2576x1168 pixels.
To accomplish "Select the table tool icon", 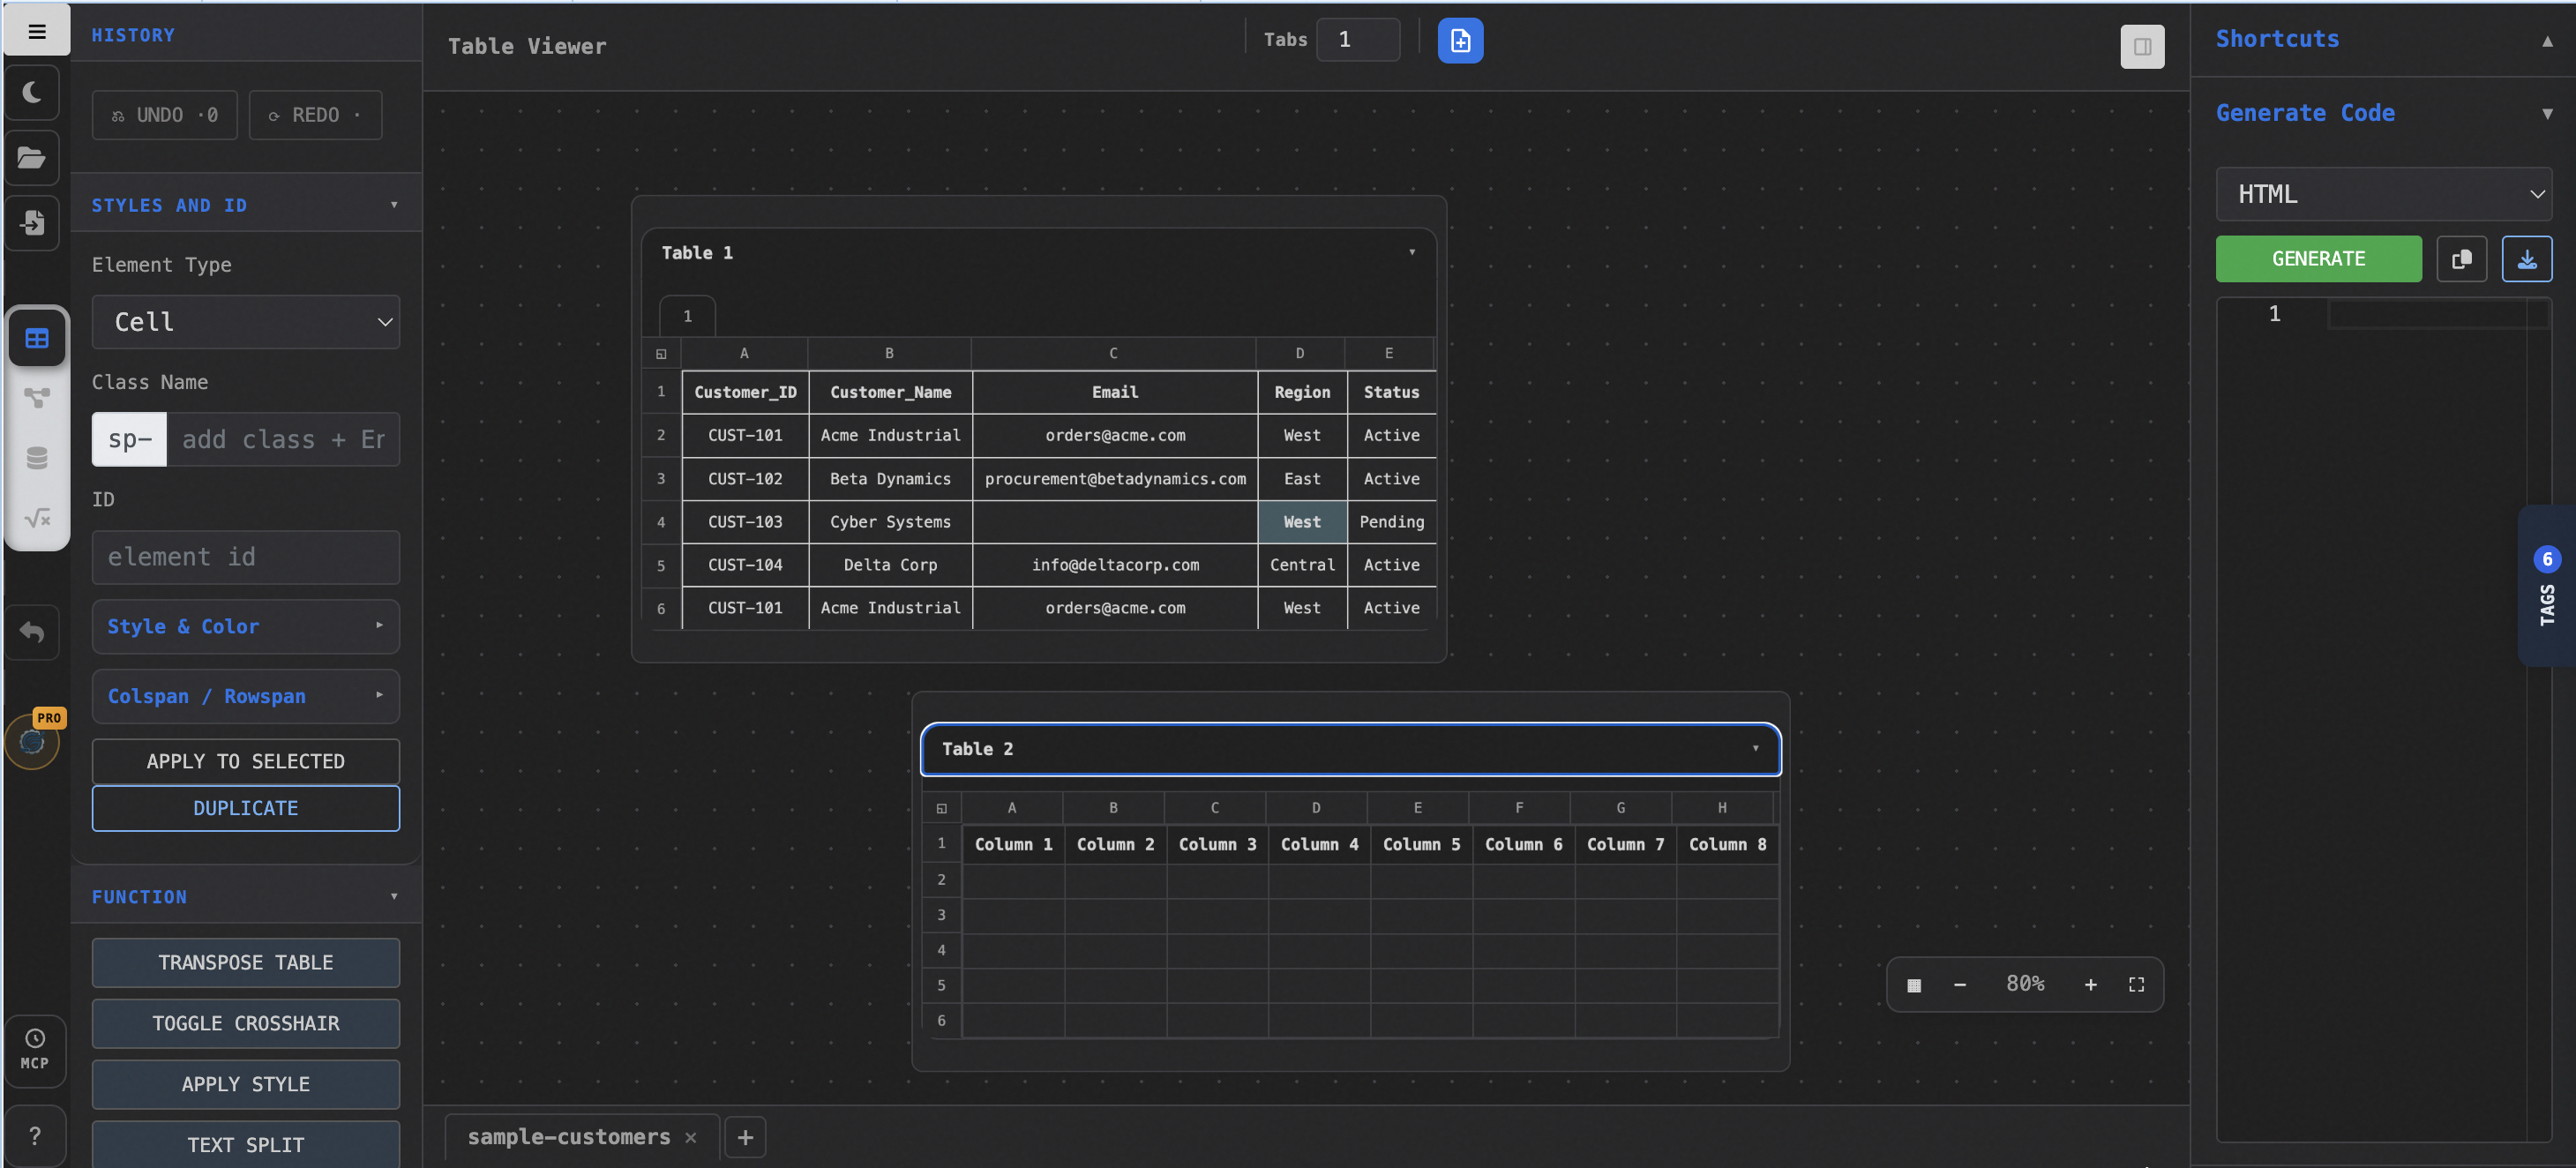I will (37, 338).
